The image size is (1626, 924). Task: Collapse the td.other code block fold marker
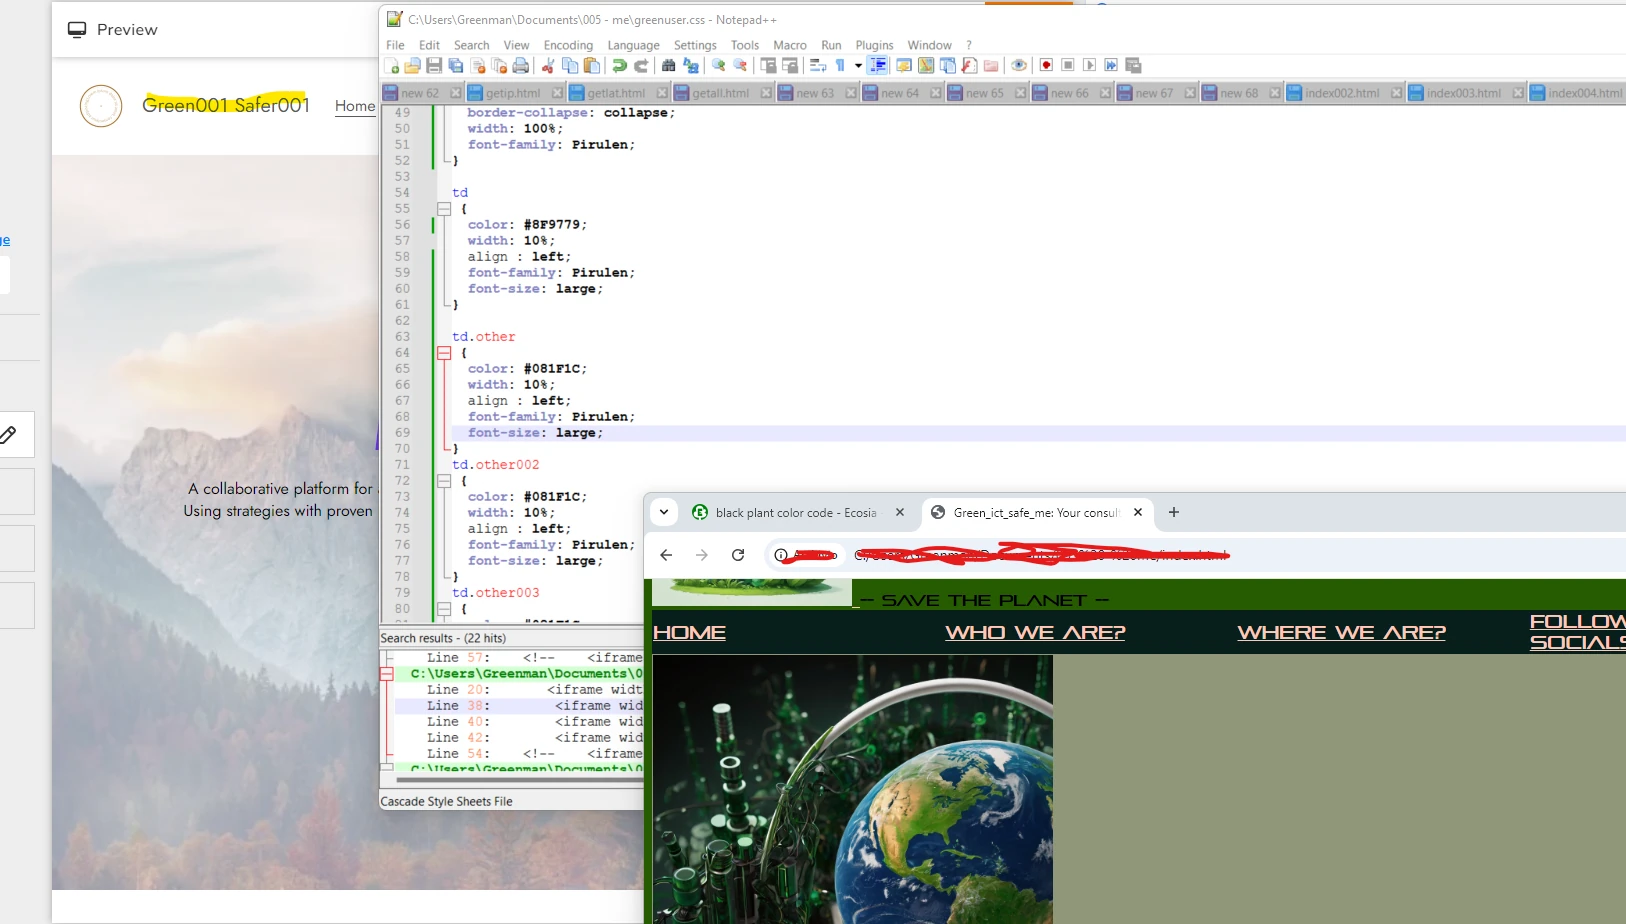444,353
